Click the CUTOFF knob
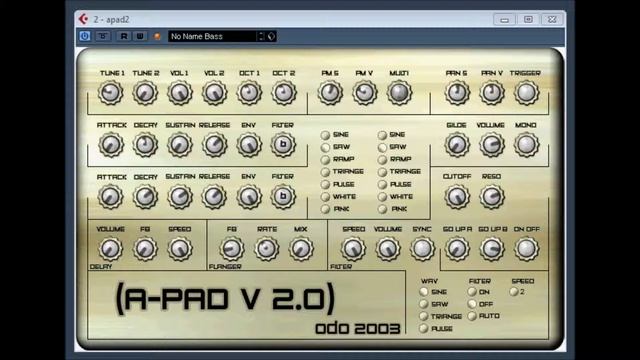640x360 pixels. [457, 196]
